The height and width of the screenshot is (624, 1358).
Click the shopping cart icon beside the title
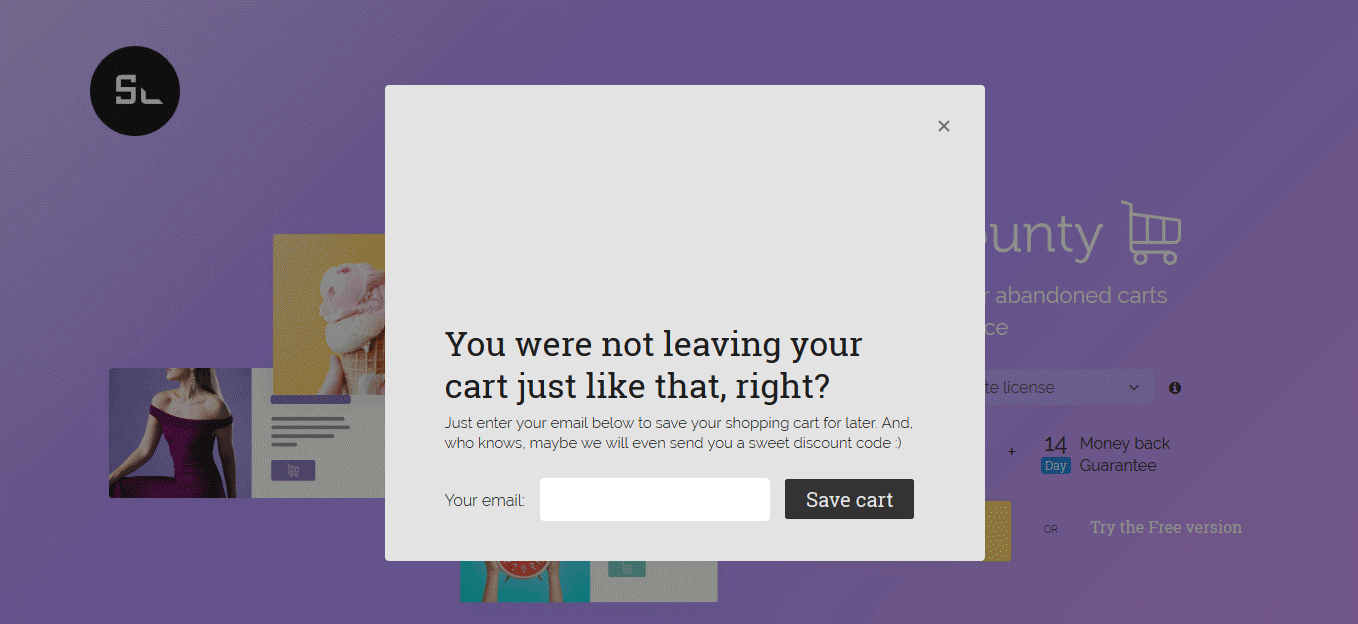(x=1151, y=233)
